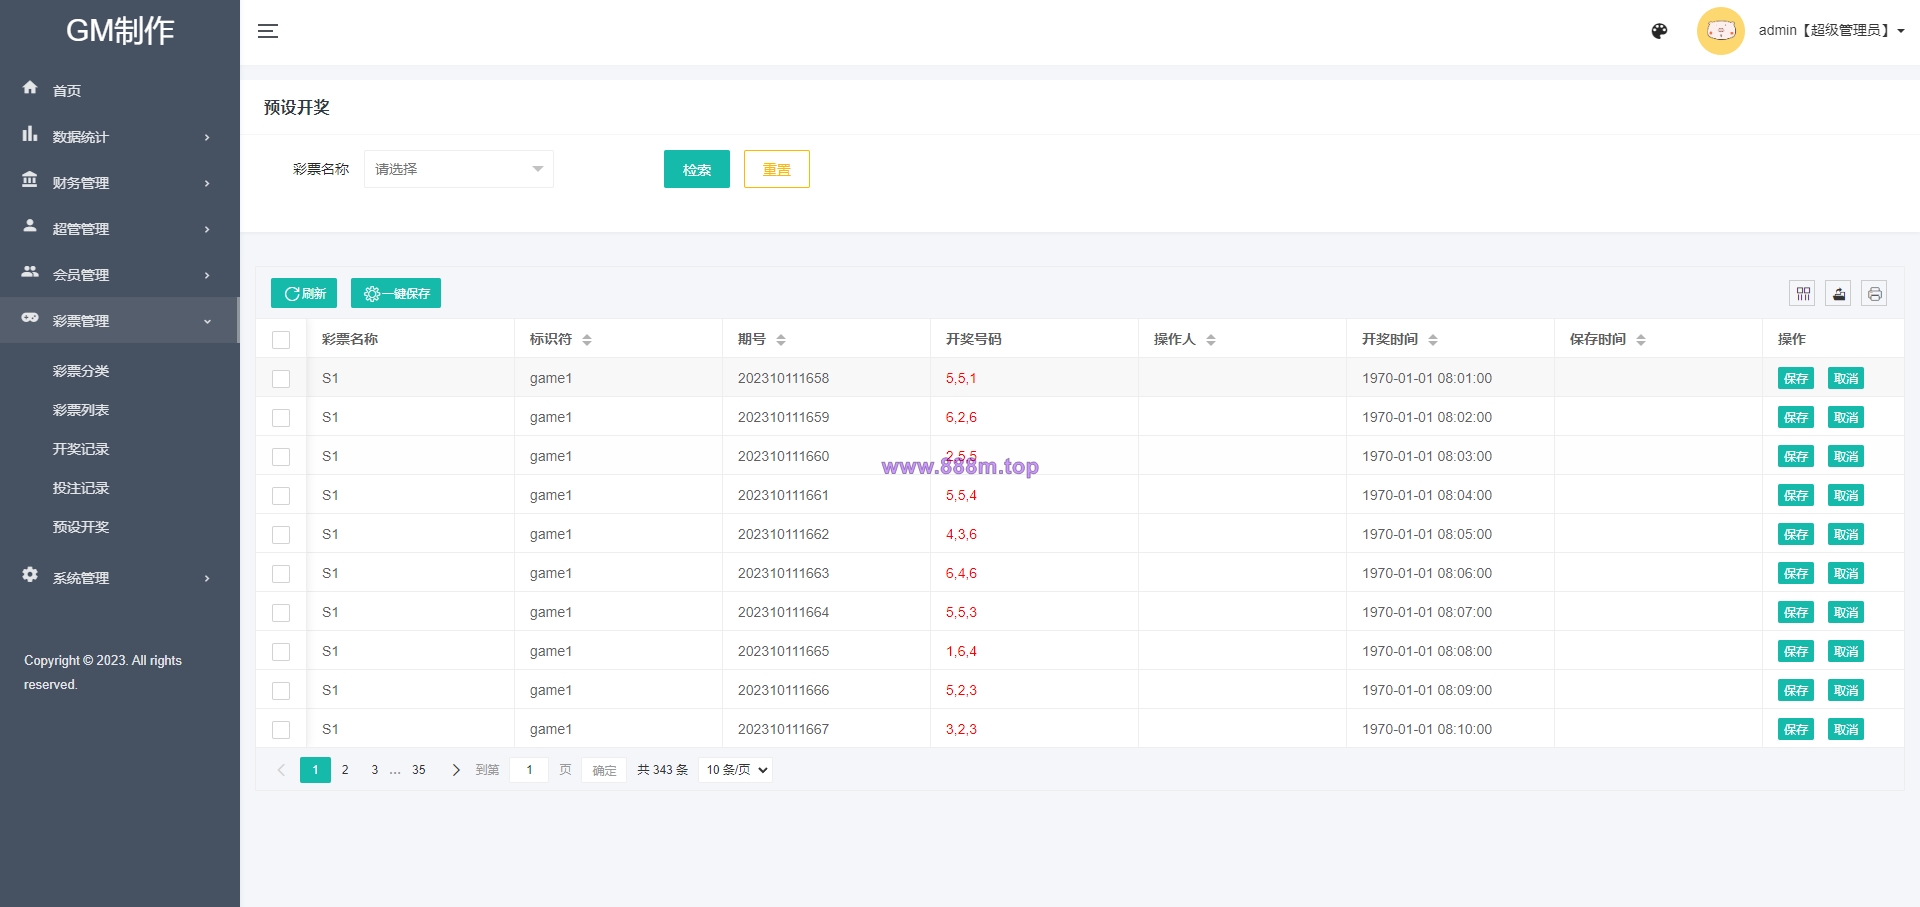Viewport: 1920px width, 907px height.
Task: Click the previous page arrow
Action: click(281, 770)
